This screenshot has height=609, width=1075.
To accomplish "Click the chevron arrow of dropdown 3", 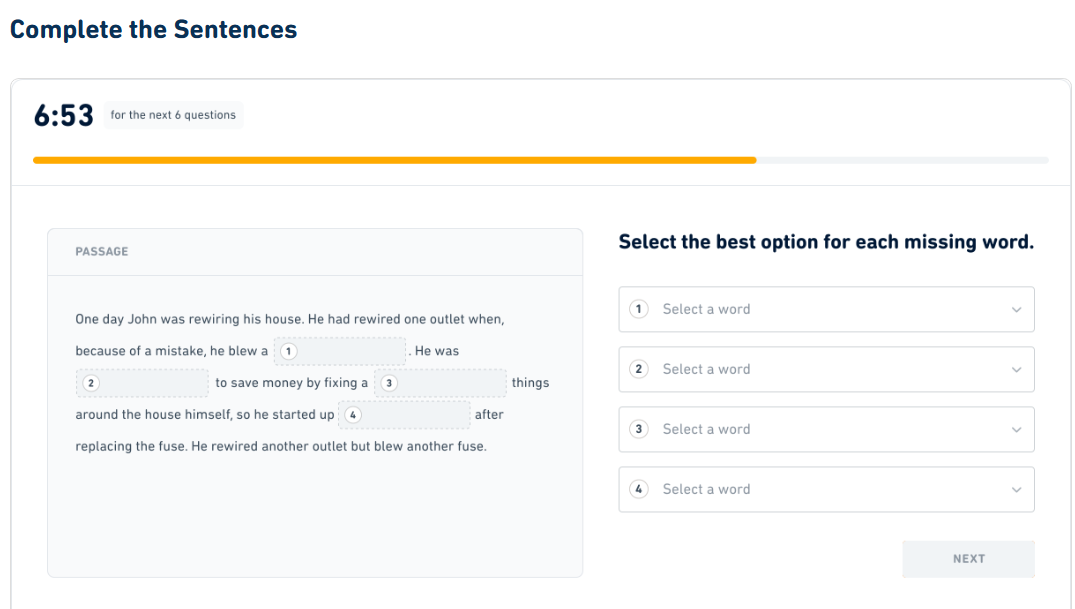I will pyautogui.click(x=1016, y=430).
